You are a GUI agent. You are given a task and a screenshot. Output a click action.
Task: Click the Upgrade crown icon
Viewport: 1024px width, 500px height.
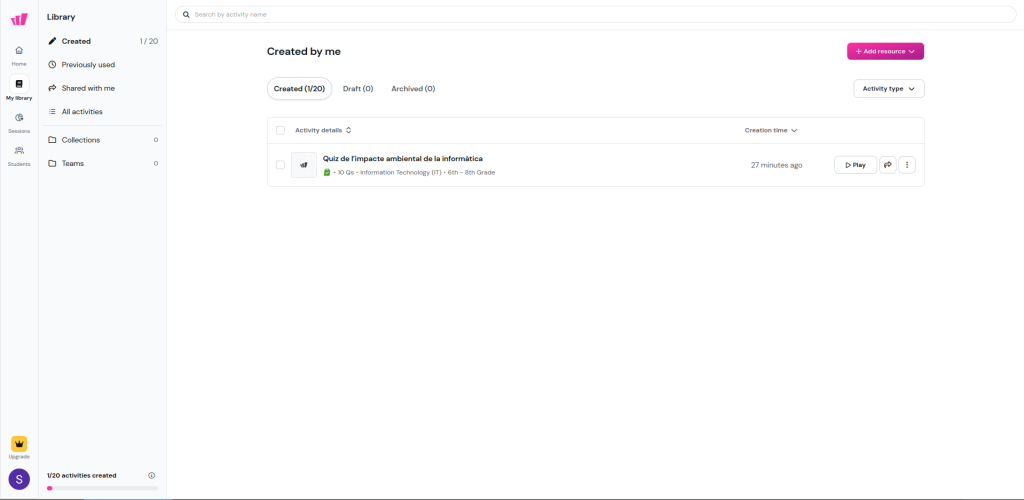pyautogui.click(x=19, y=444)
